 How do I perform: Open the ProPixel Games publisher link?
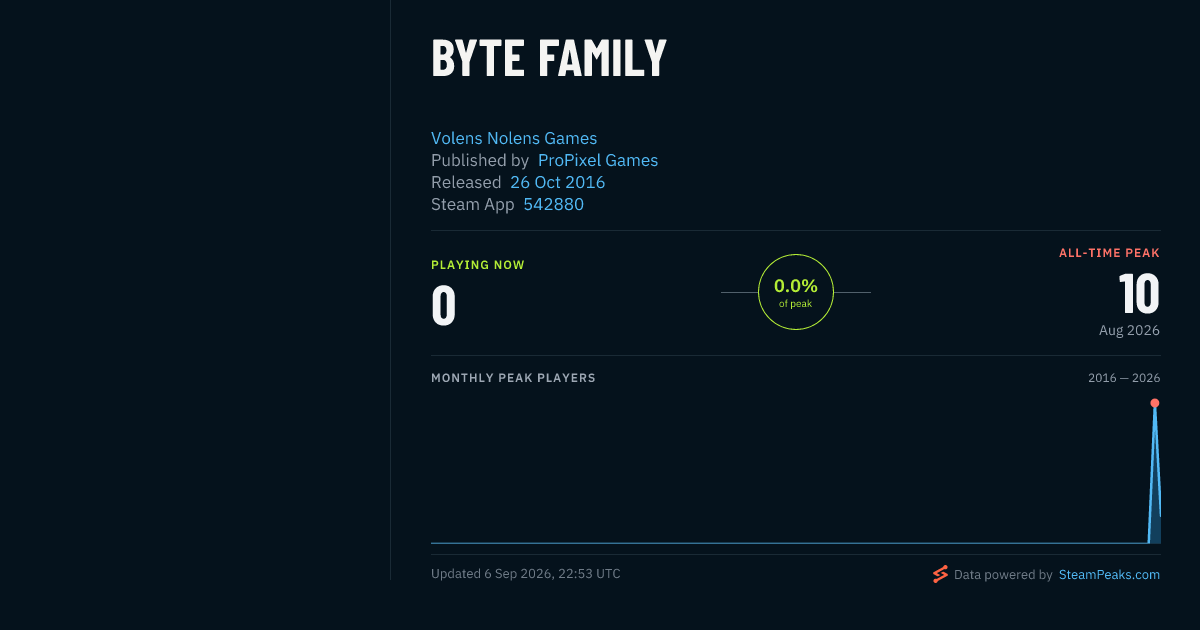(598, 160)
